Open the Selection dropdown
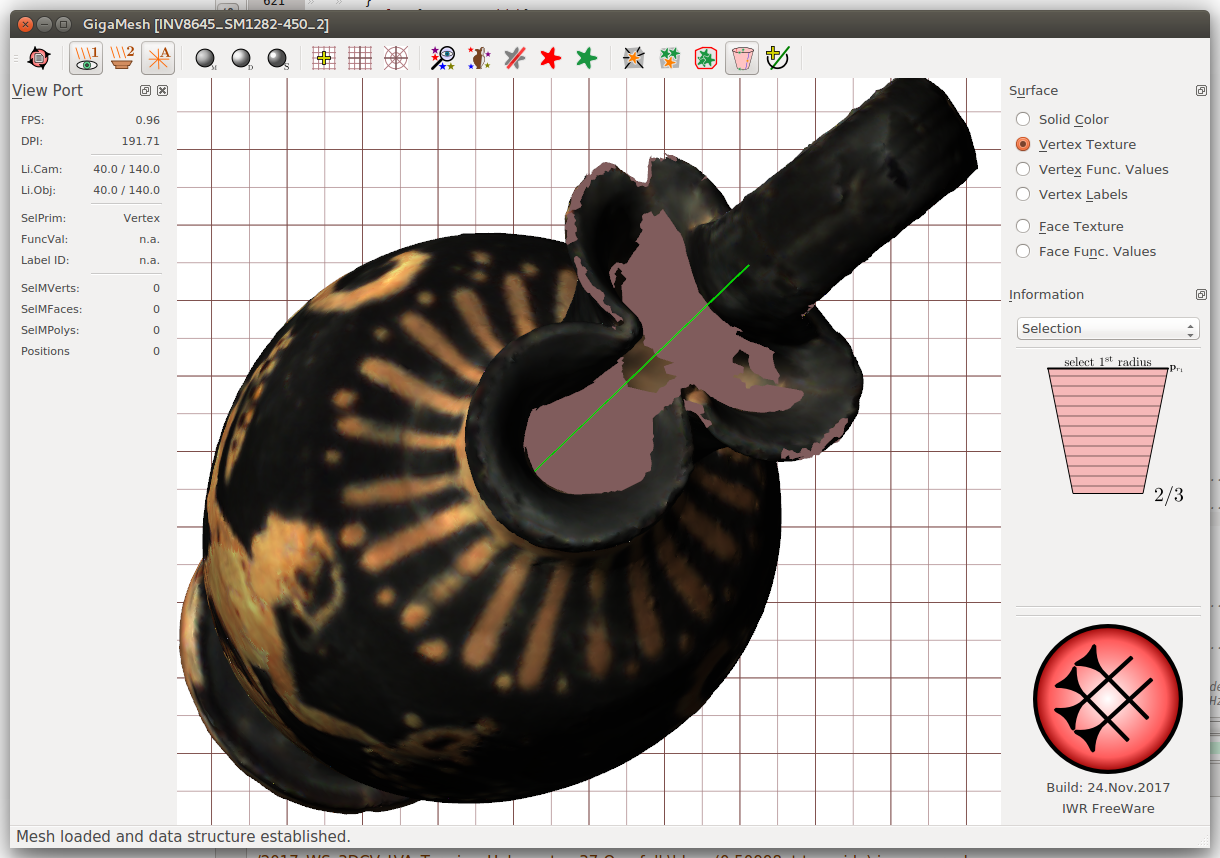Screen dimensions: 1220x858 pyautogui.click(x=1108, y=328)
